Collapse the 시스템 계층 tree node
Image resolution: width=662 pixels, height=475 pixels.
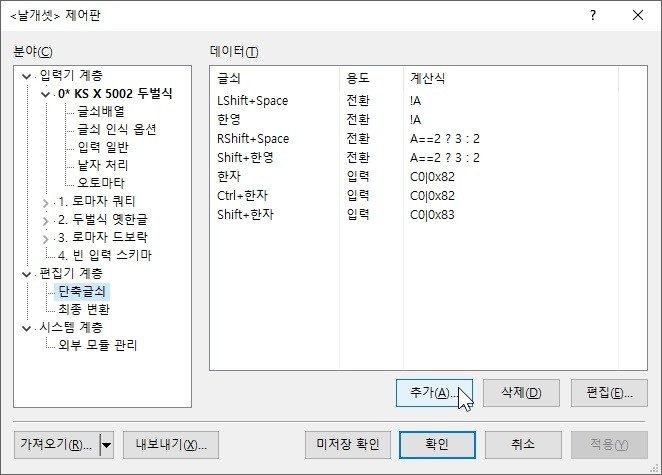[26, 328]
